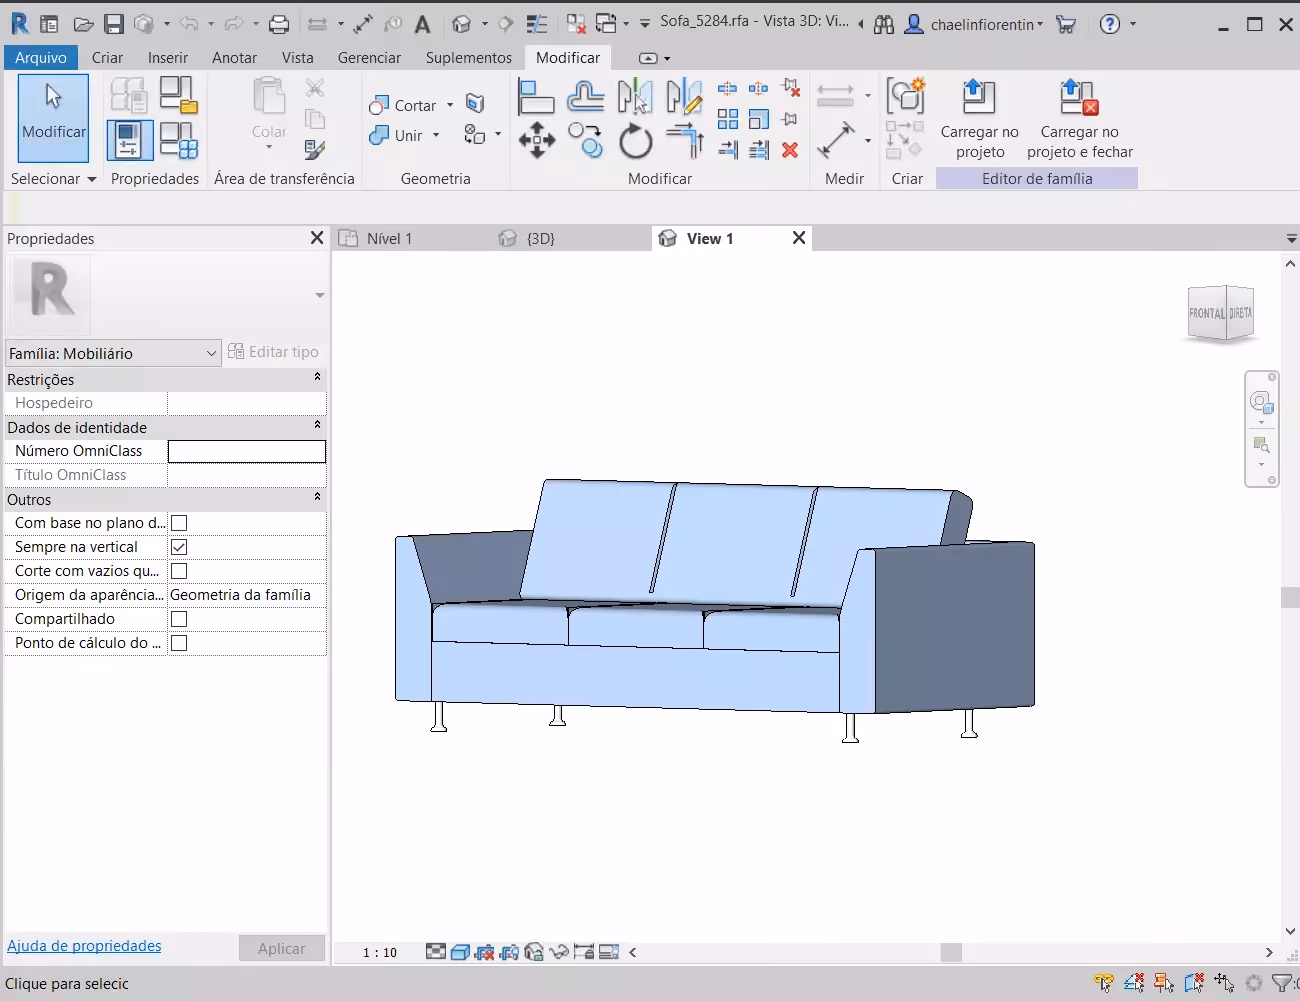1300x1001 pixels.
Task: Open type selector arrow in Propriedades
Action: tap(320, 295)
